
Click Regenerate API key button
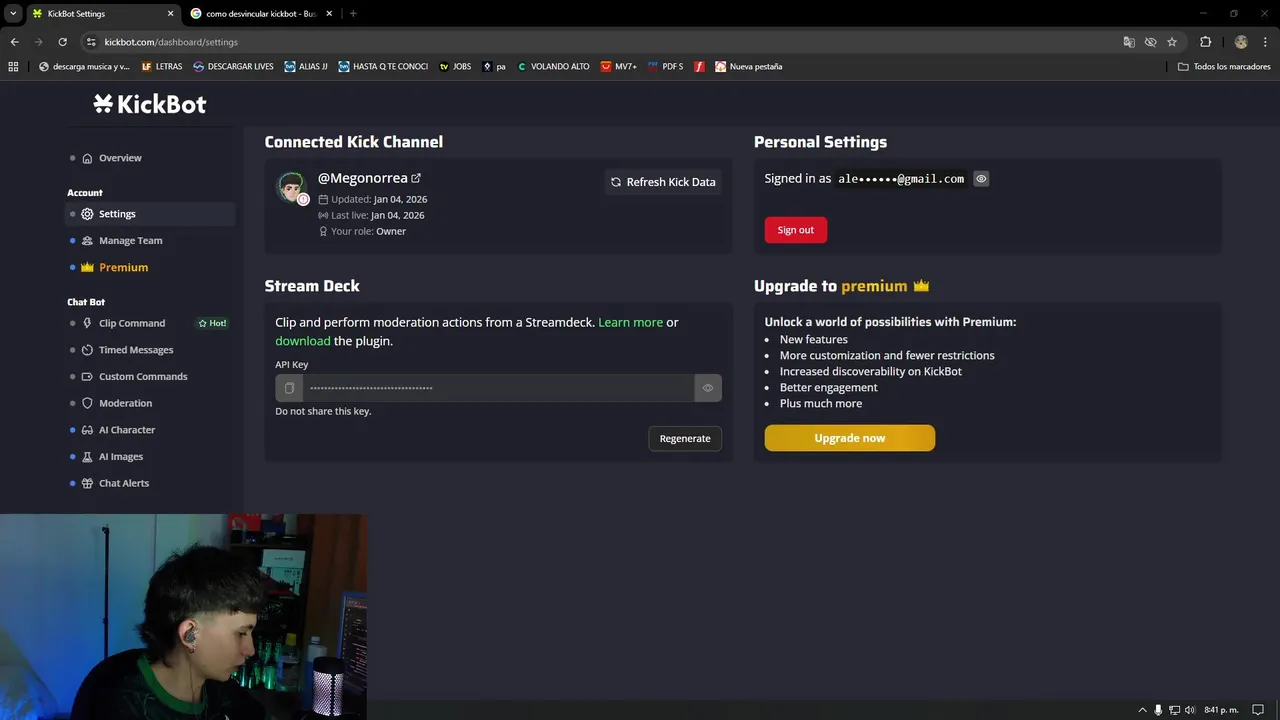click(685, 439)
